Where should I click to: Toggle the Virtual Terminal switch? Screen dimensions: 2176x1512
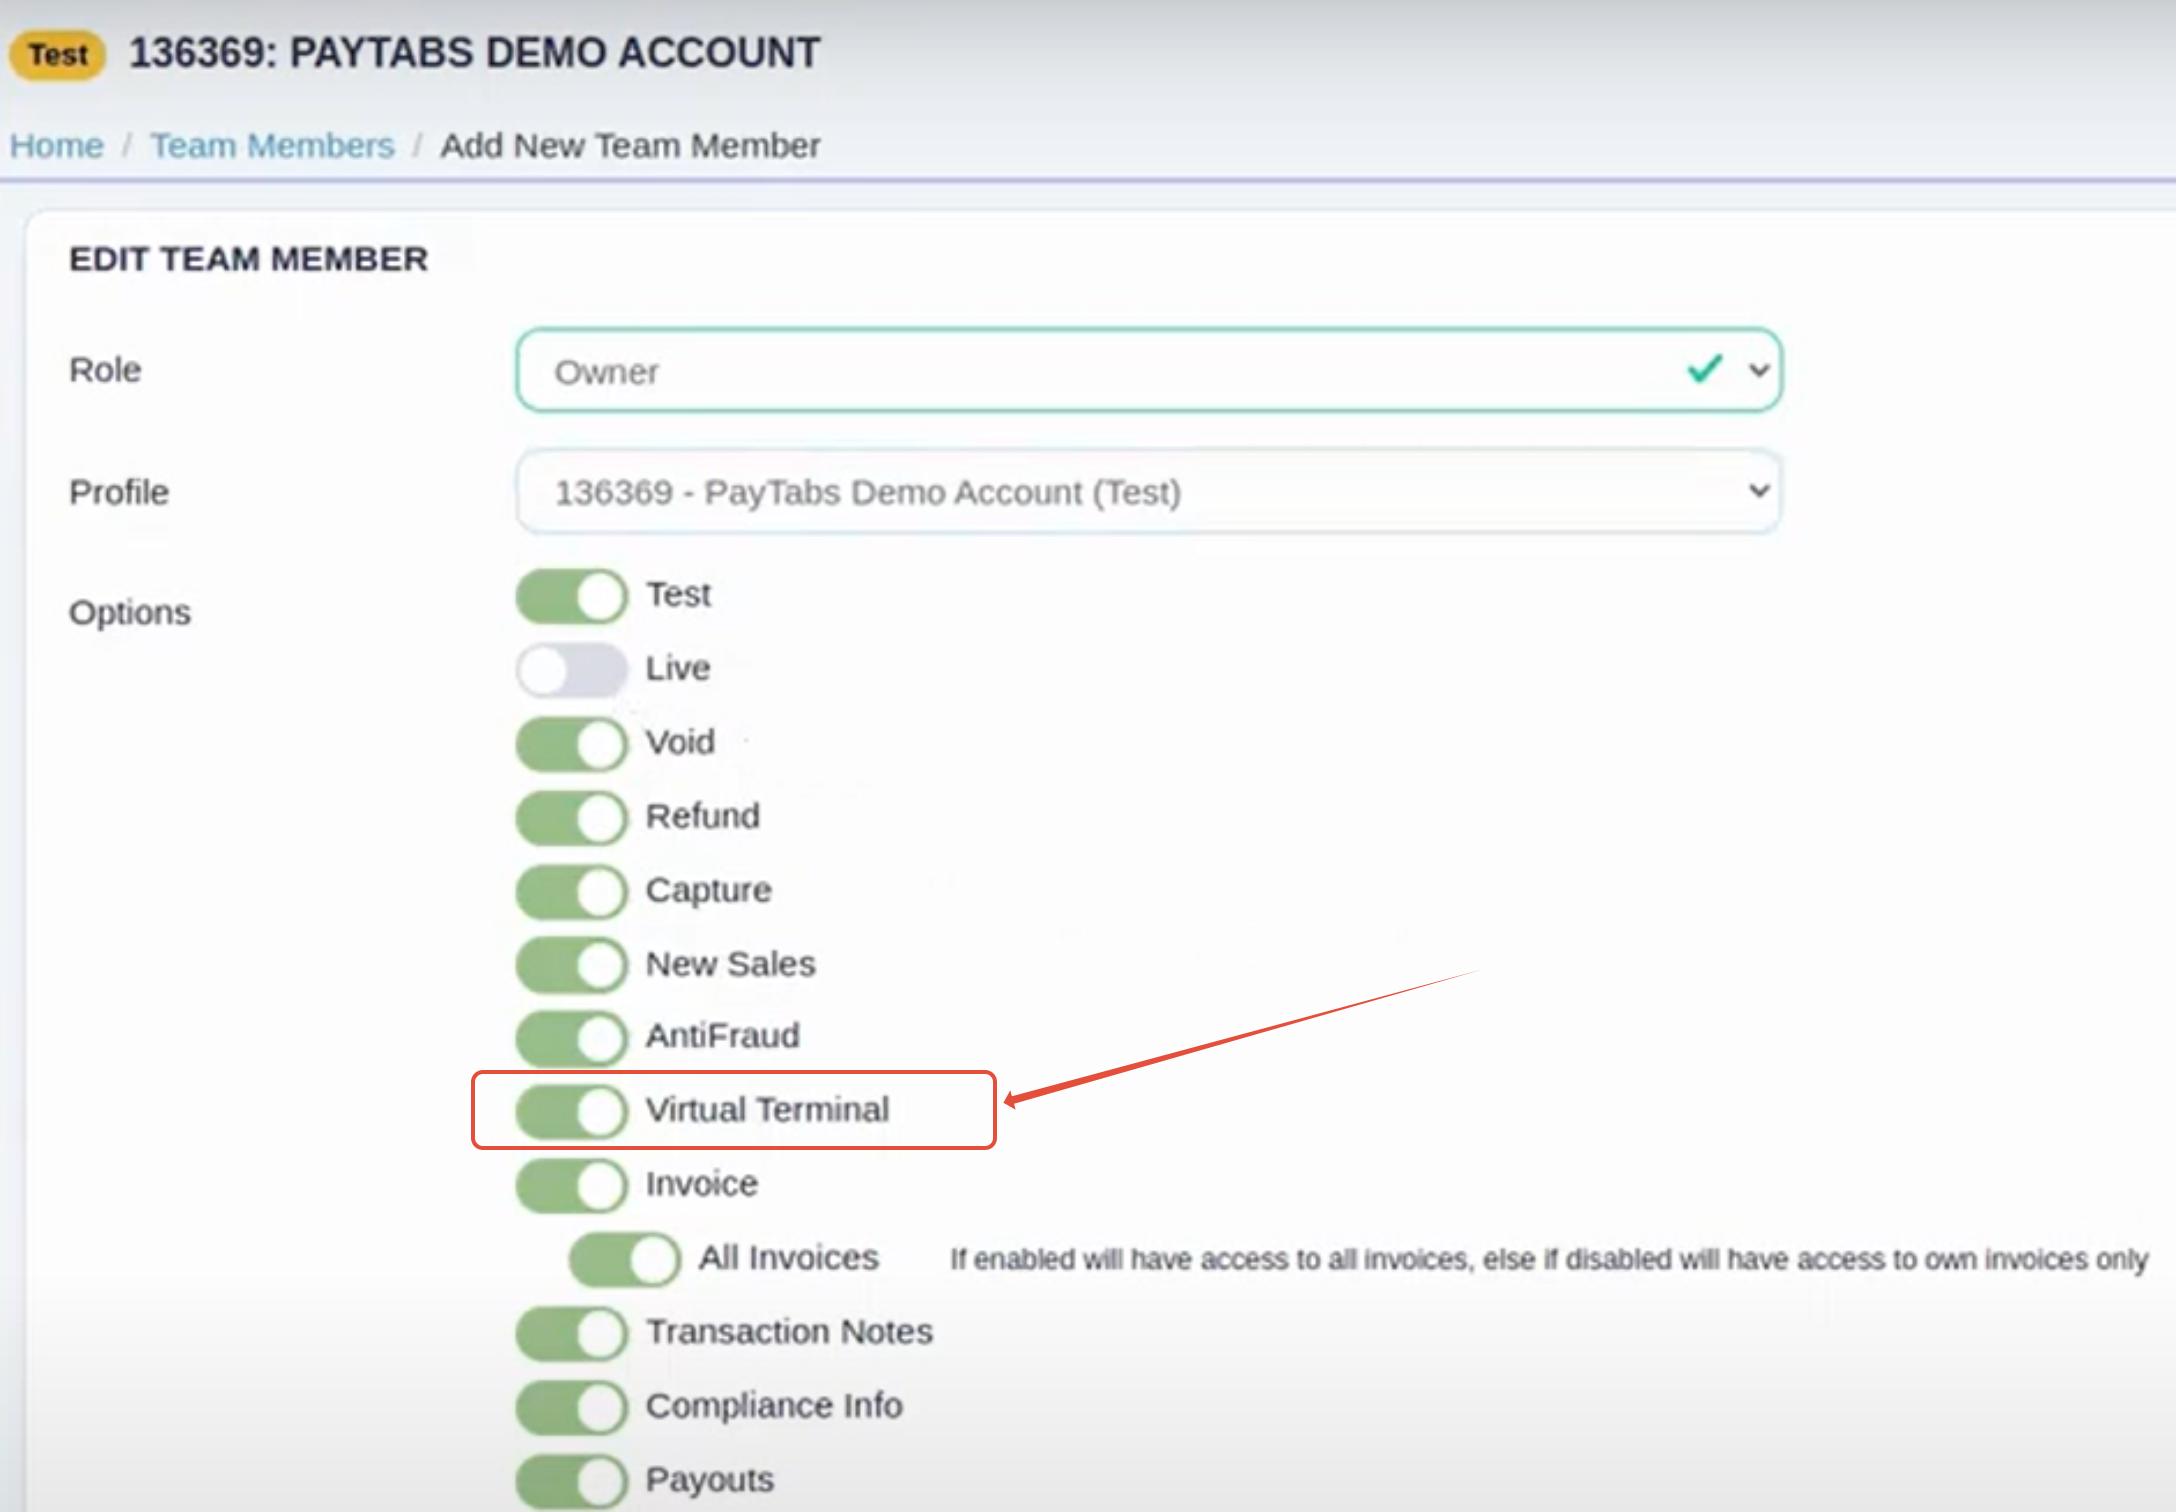571,1111
